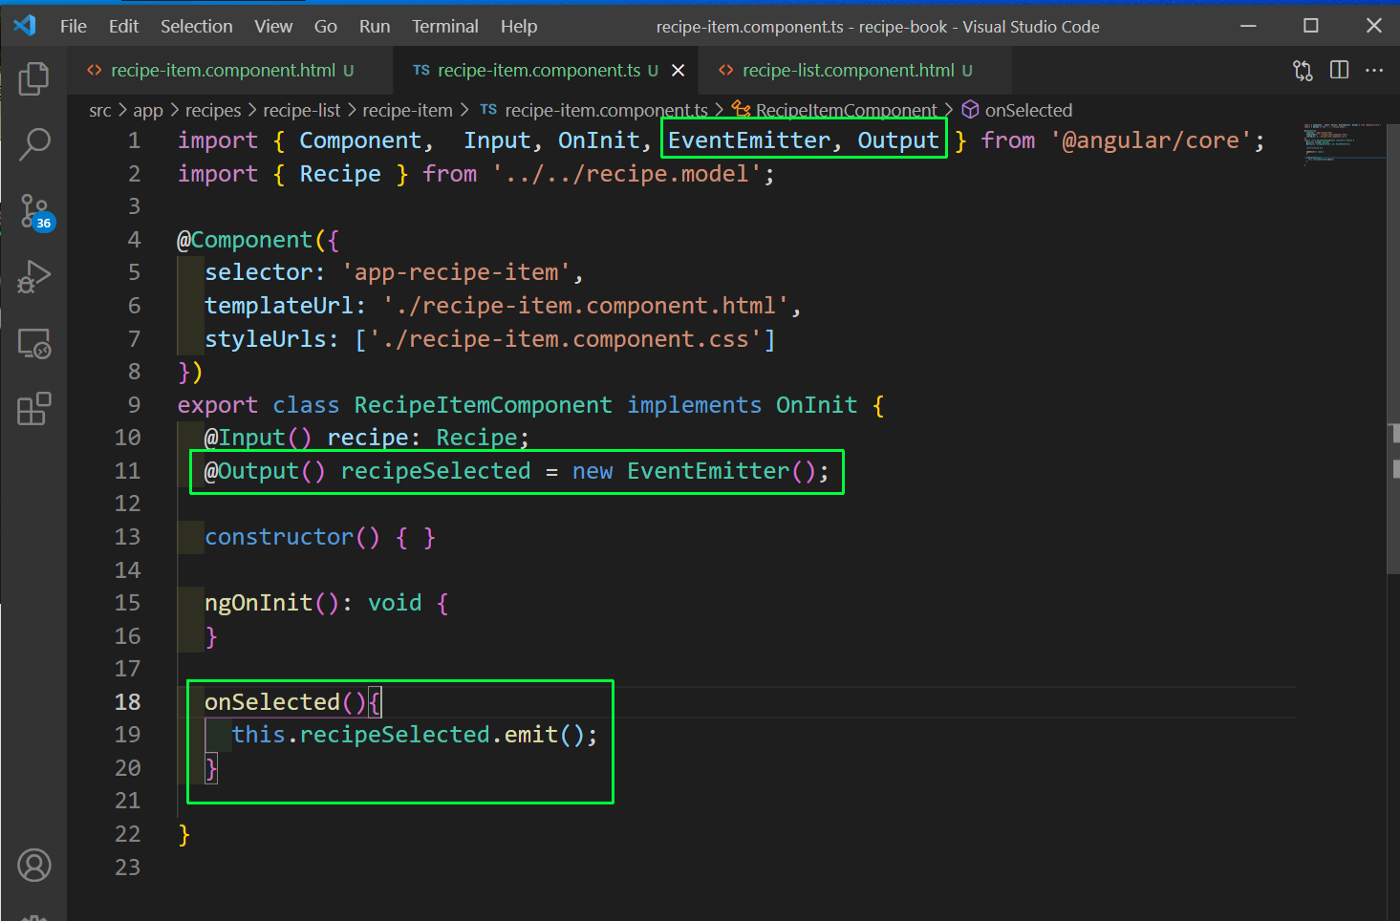Open the Go menu
The image size is (1400, 921).
326,26
